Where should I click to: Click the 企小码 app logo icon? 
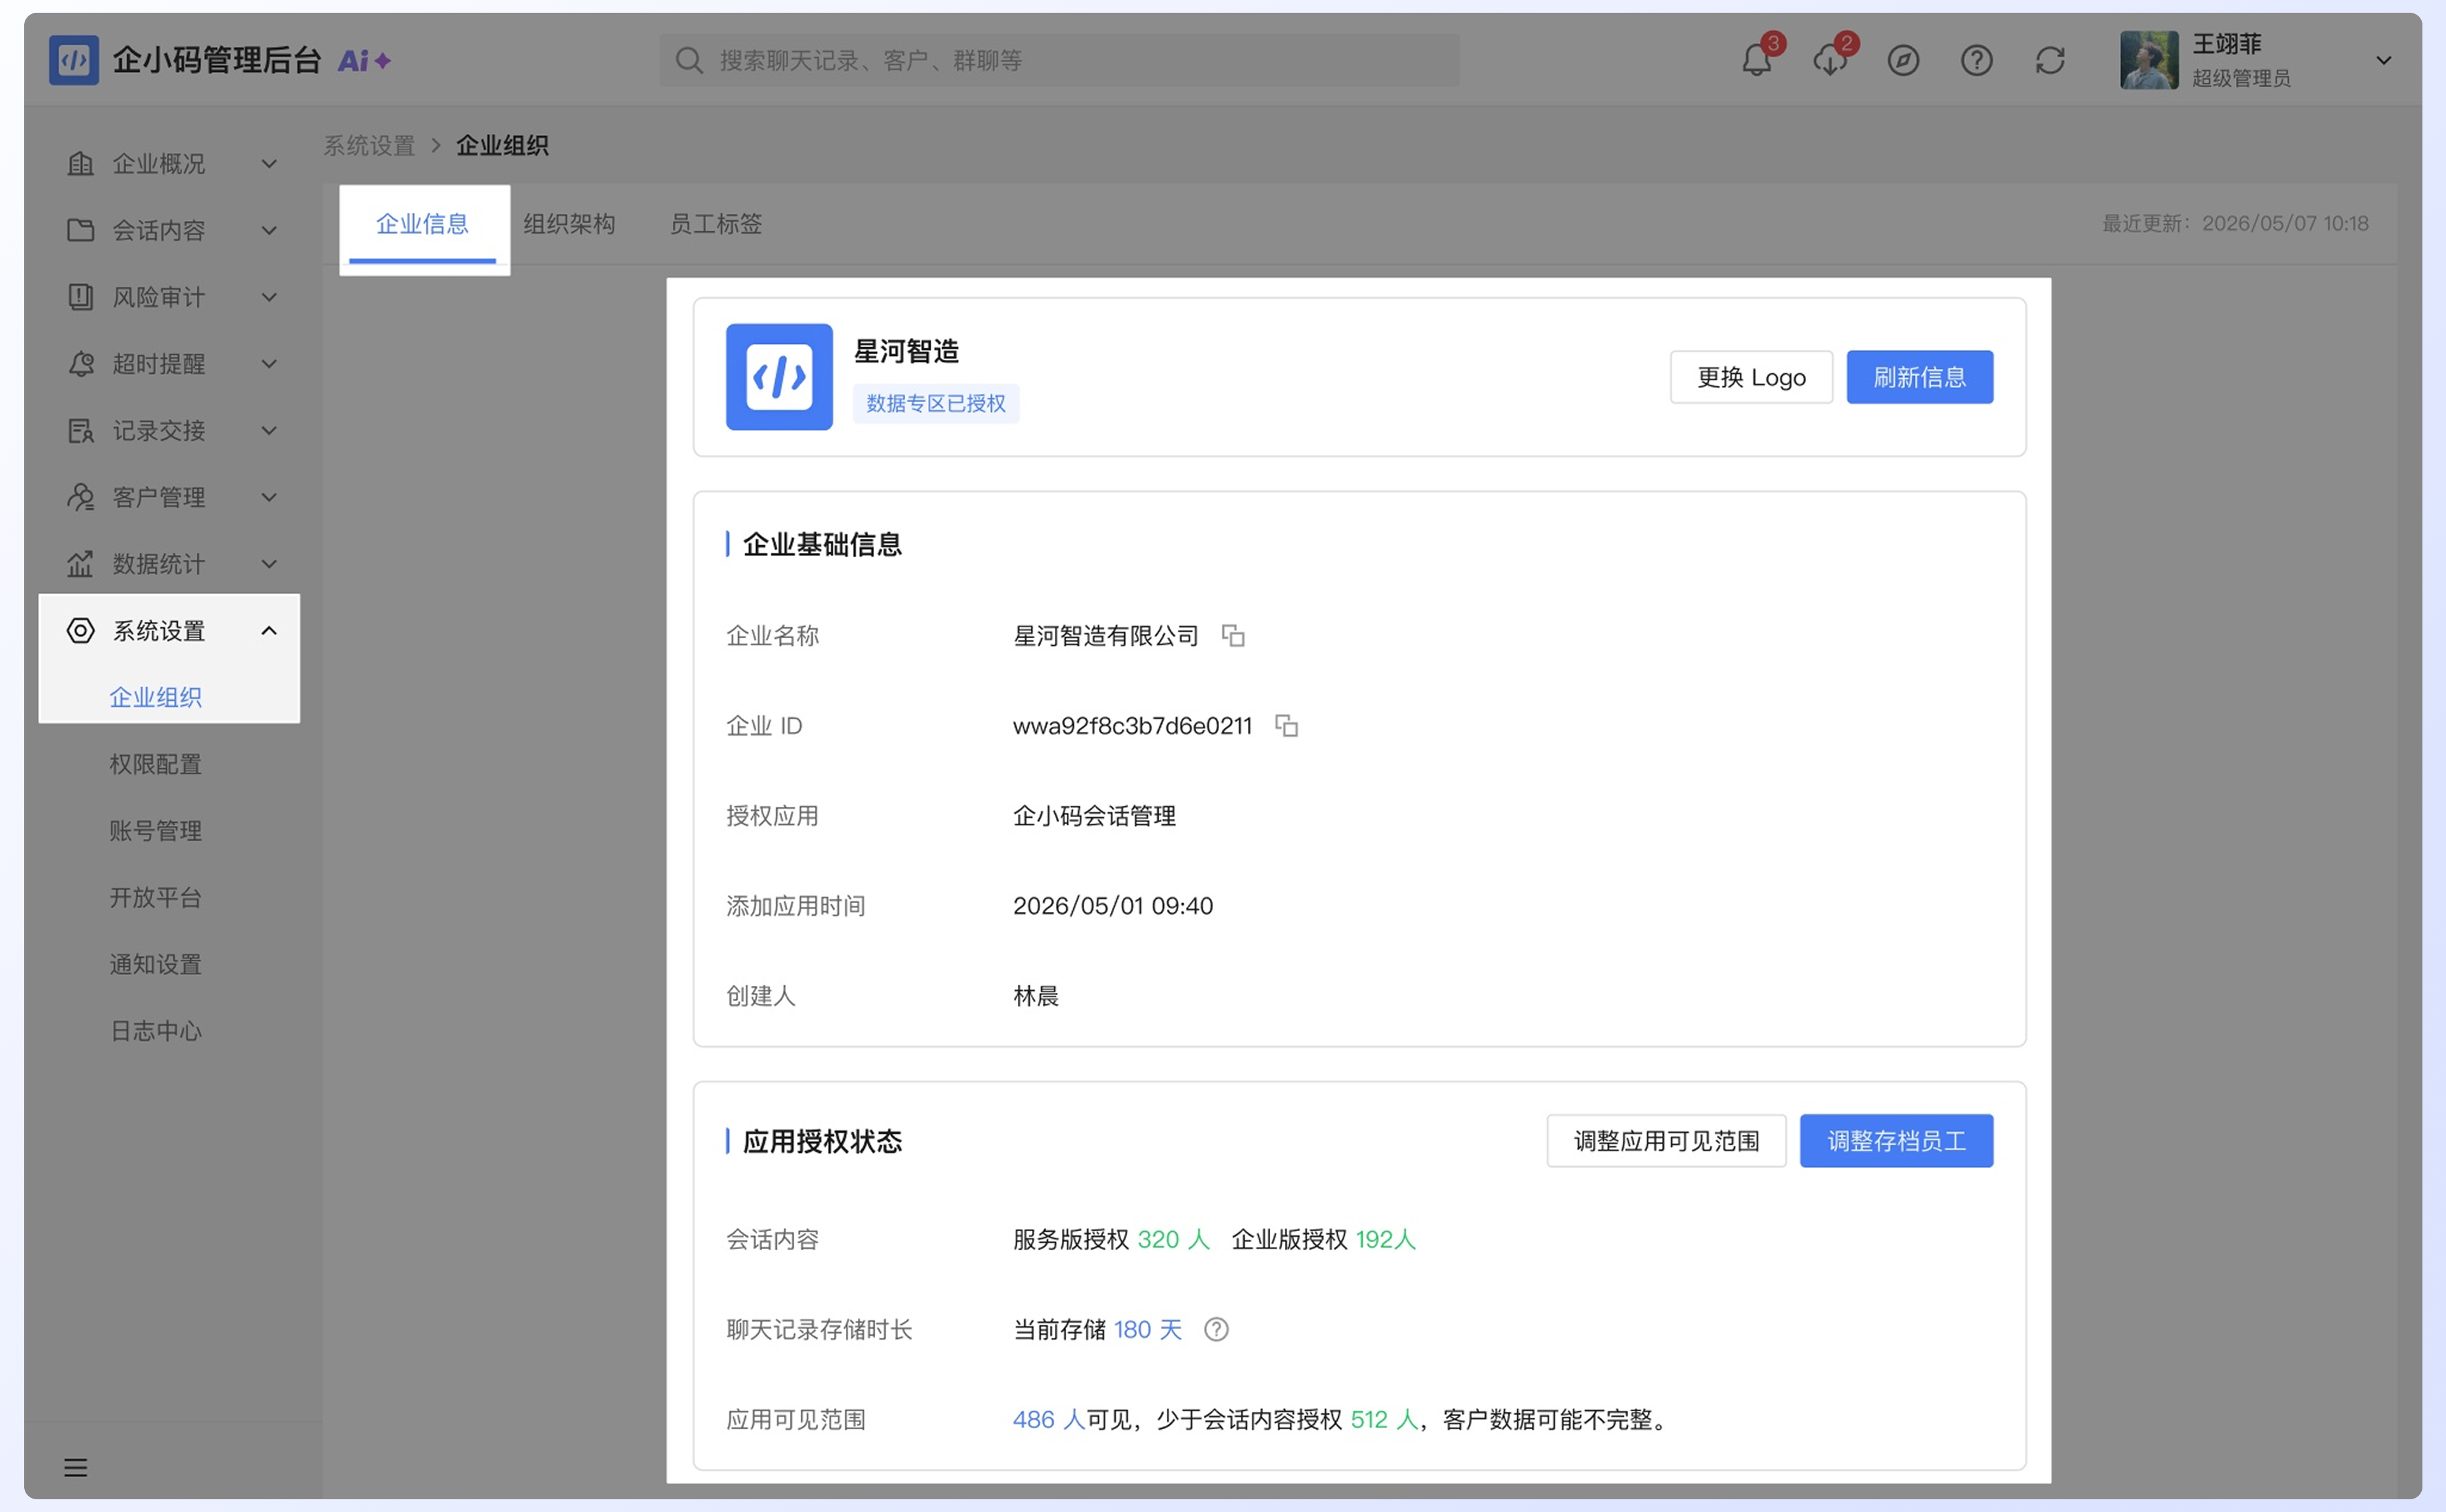coord(74,60)
